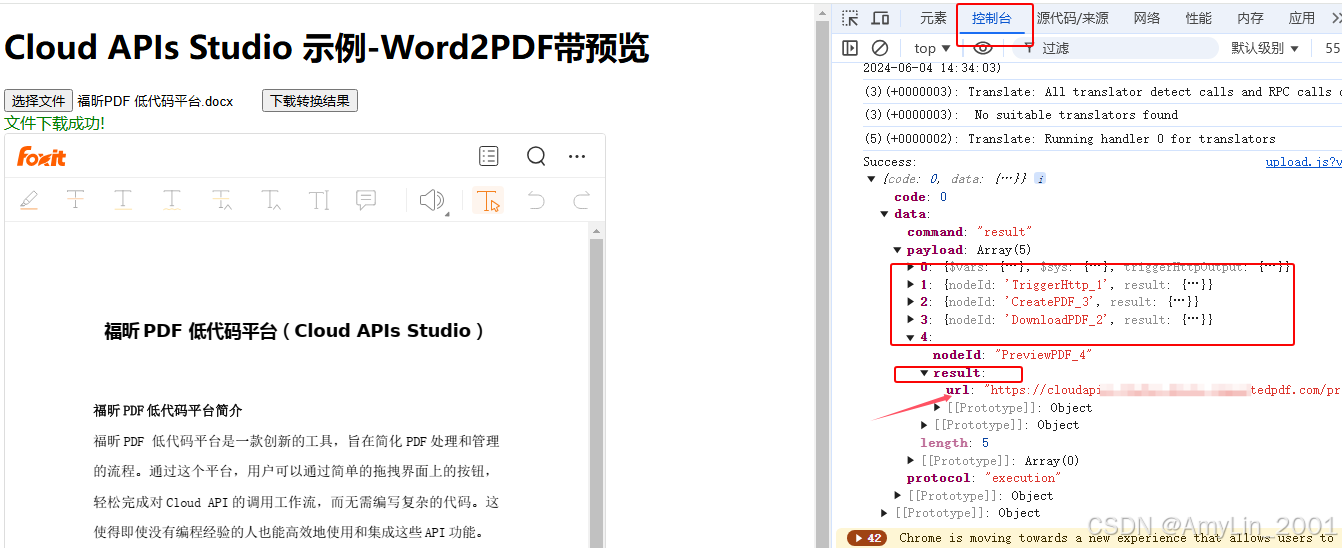This screenshot has height=548, width=1342.
Task: Open the three-dot more options menu
Action: pyautogui.click(x=577, y=156)
